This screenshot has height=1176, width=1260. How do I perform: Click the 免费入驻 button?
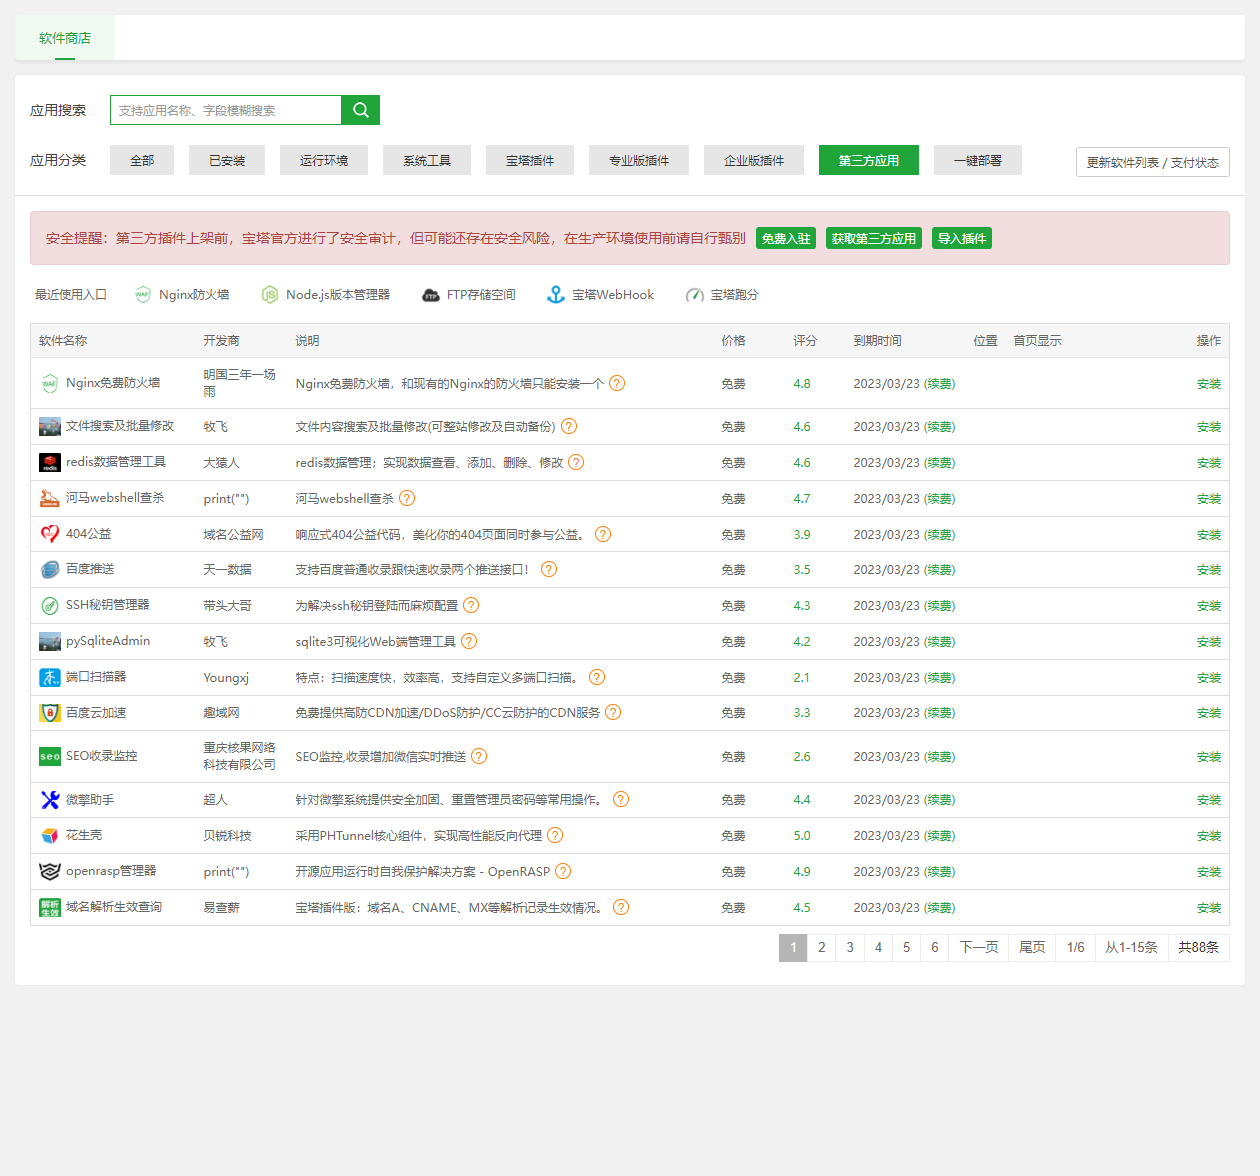[x=785, y=239]
